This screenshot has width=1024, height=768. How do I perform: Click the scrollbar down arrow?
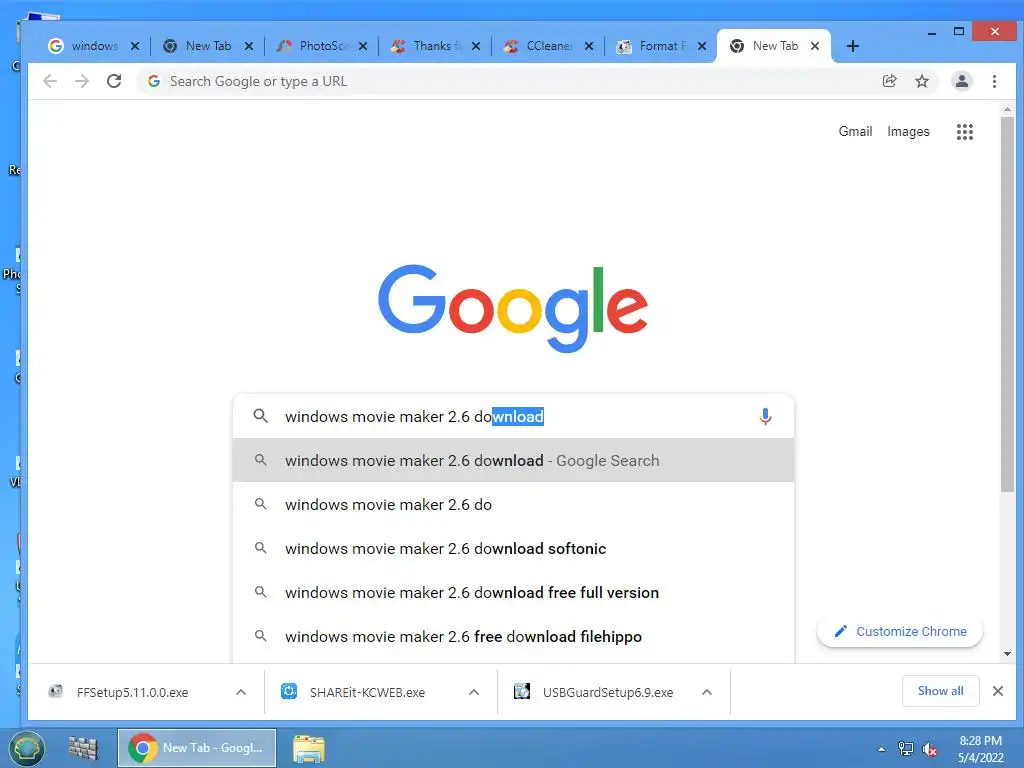point(1007,654)
